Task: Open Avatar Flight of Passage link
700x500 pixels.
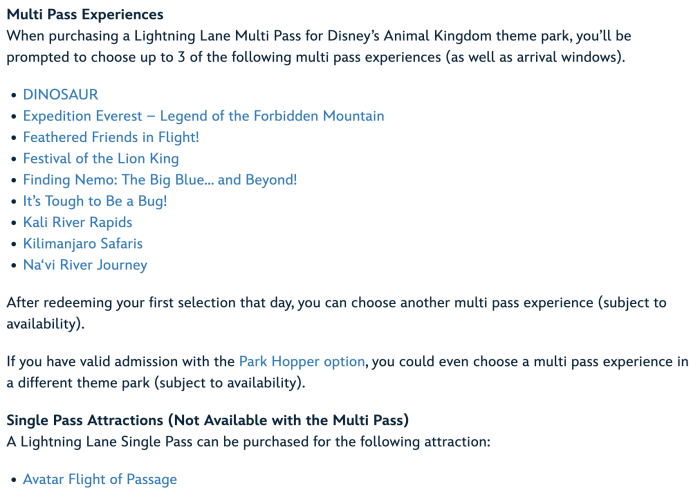Action: [x=100, y=479]
